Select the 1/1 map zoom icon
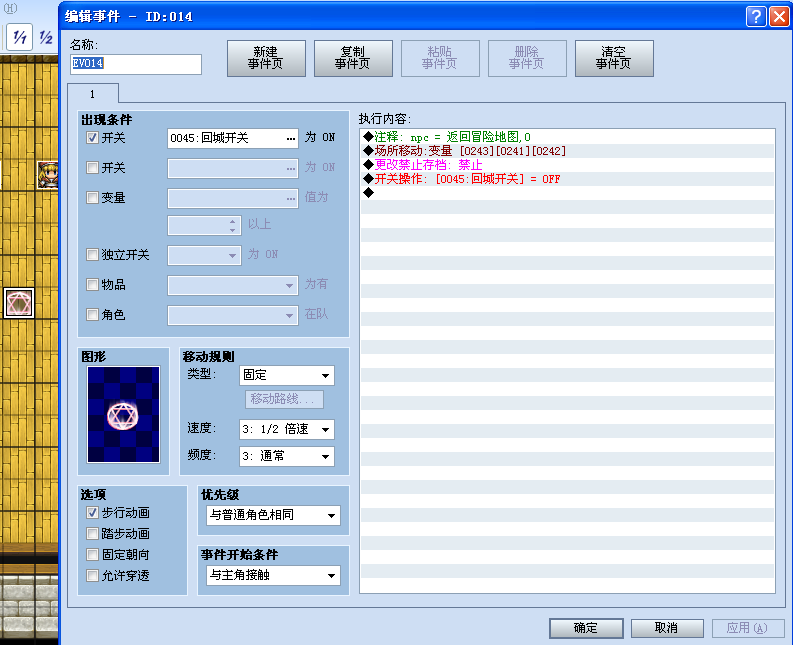793x645 pixels. (x=19, y=37)
